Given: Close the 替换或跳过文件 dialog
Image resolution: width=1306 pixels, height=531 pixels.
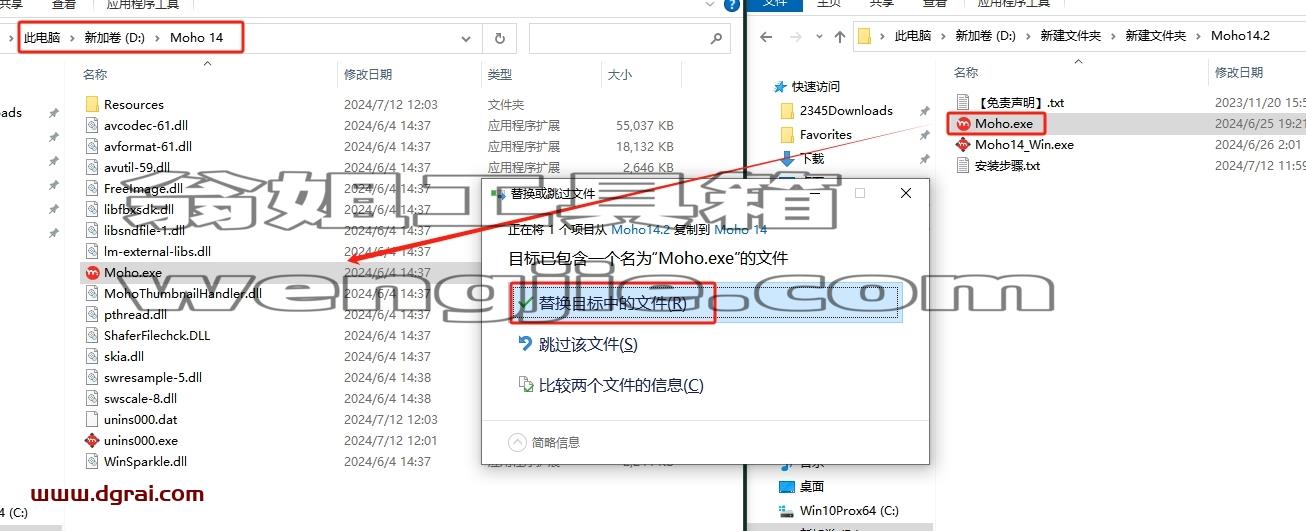Looking at the screenshot, I should 906,193.
